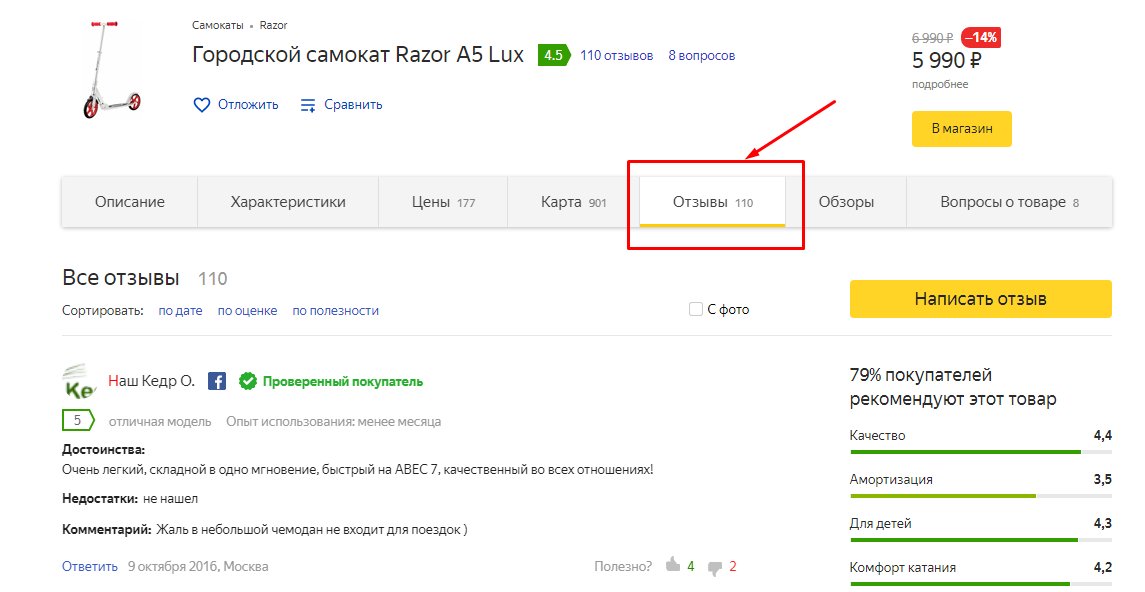
Task: Select the Карта tab
Action: (573, 202)
